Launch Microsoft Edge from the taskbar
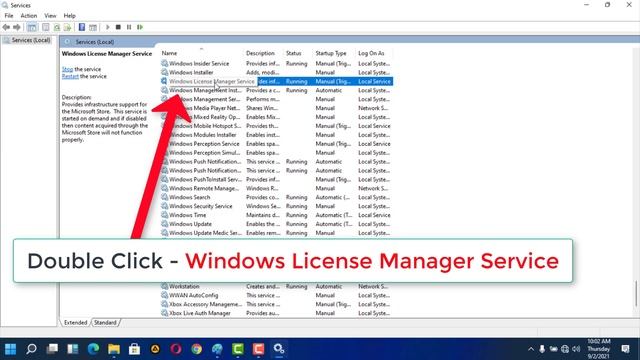Viewport: 640px width, 360px height. click(93, 349)
